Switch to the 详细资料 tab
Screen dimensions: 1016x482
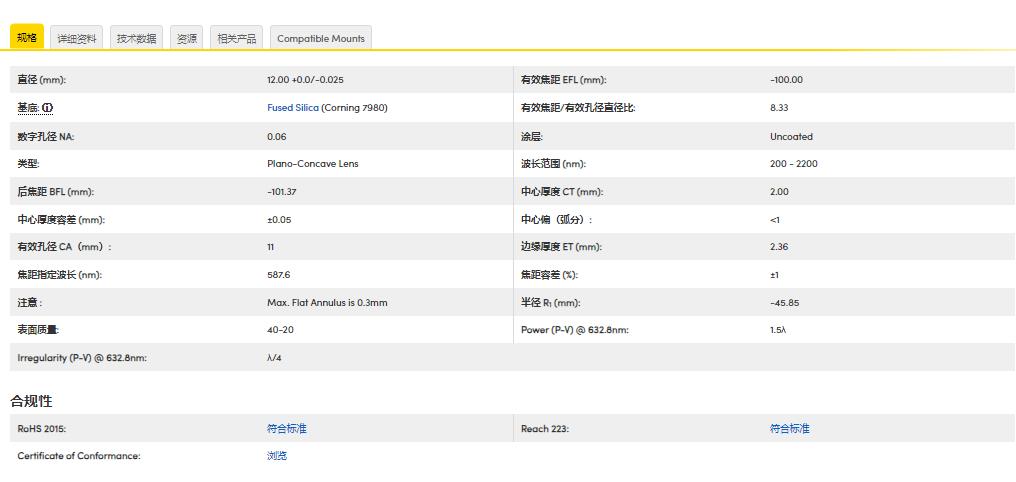[77, 39]
